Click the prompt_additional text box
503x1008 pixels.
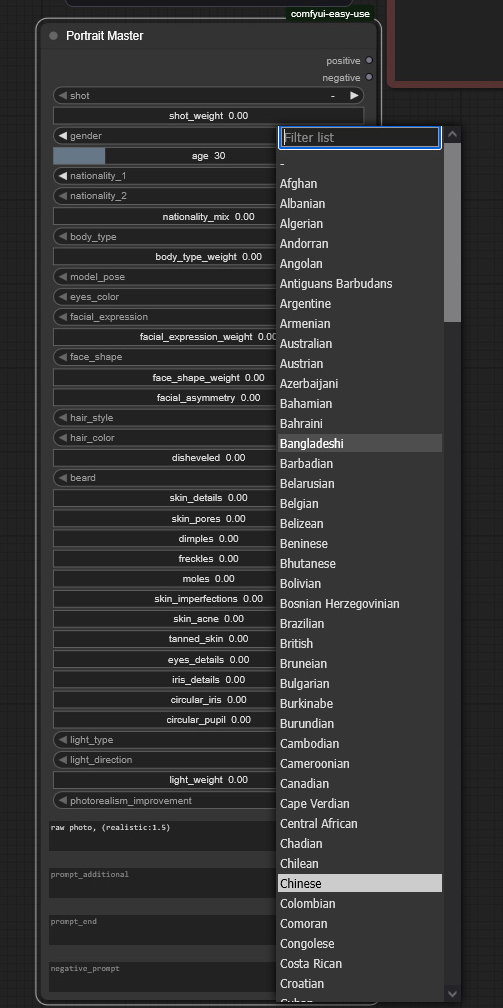click(163, 883)
